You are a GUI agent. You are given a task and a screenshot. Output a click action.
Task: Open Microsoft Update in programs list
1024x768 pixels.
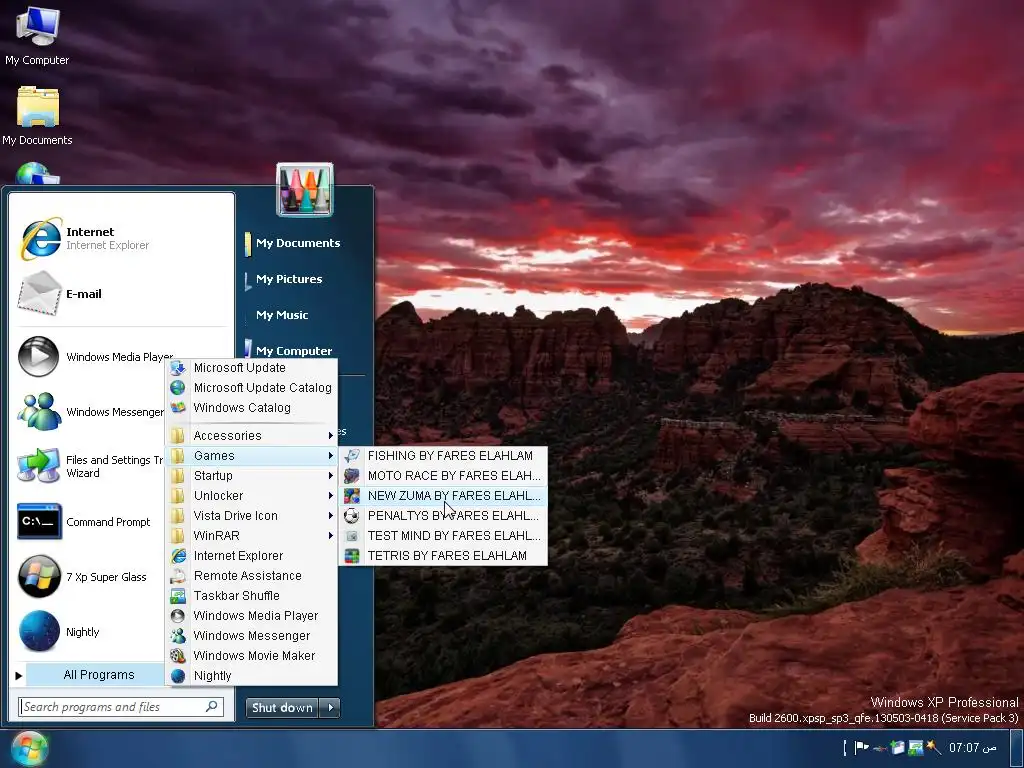252,368
